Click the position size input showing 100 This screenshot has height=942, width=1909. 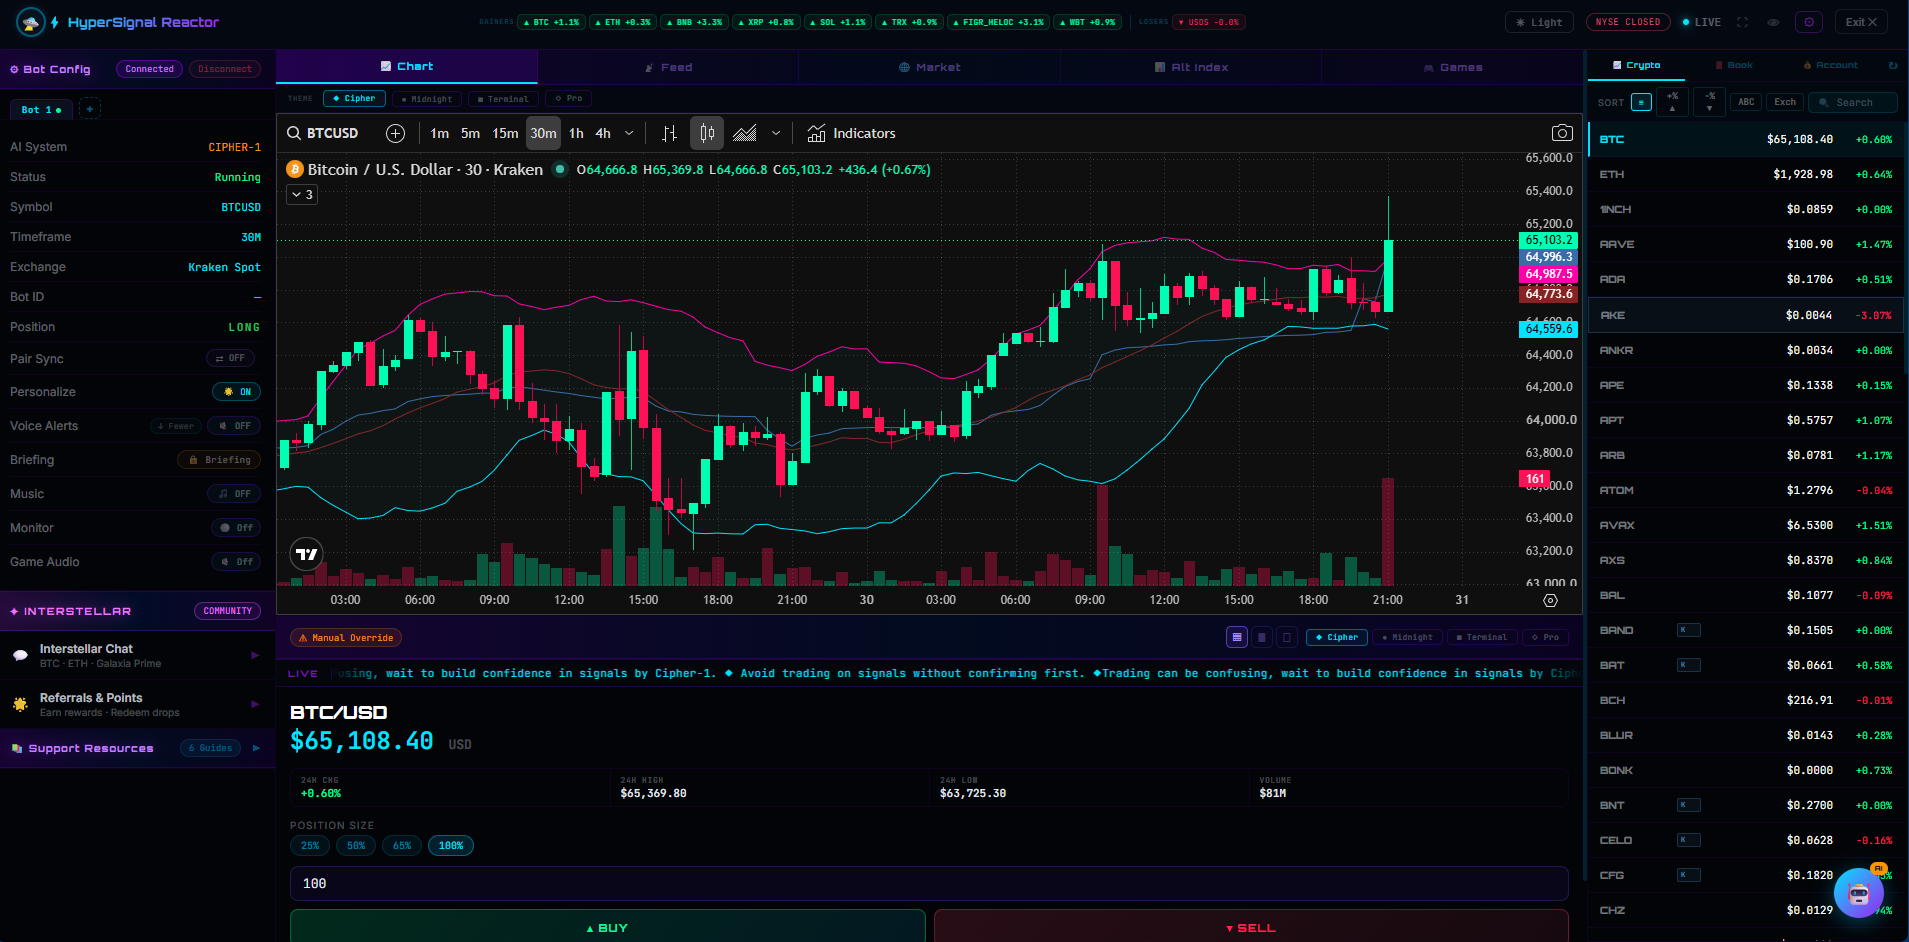coord(929,884)
